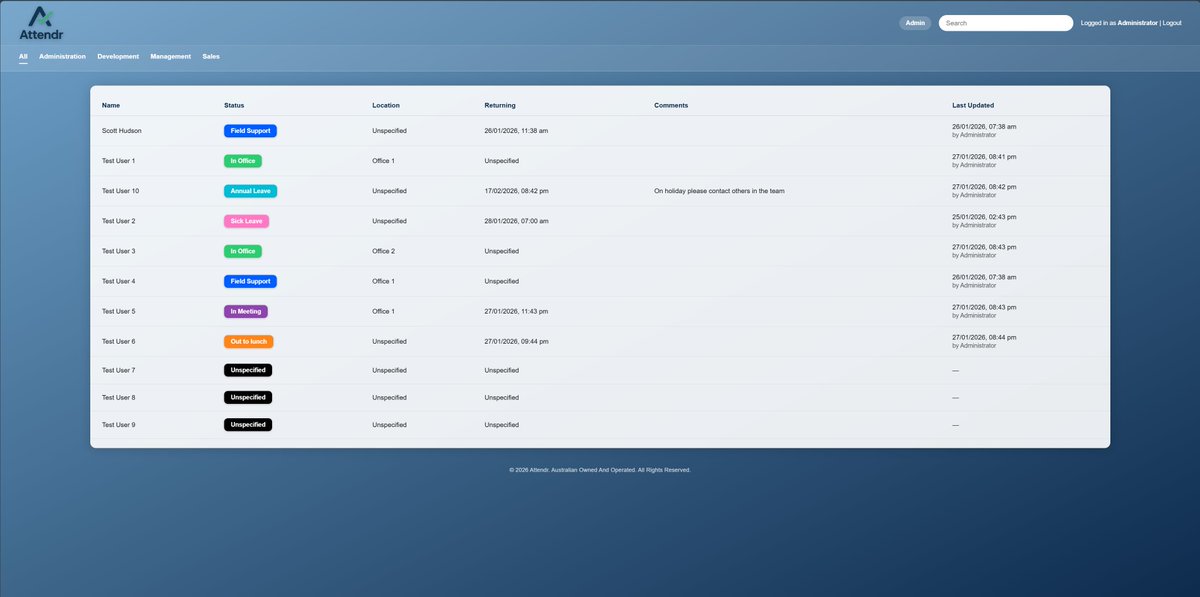Click the In Meeting status badge
Viewport: 1200px width, 597px height.
[x=246, y=311]
